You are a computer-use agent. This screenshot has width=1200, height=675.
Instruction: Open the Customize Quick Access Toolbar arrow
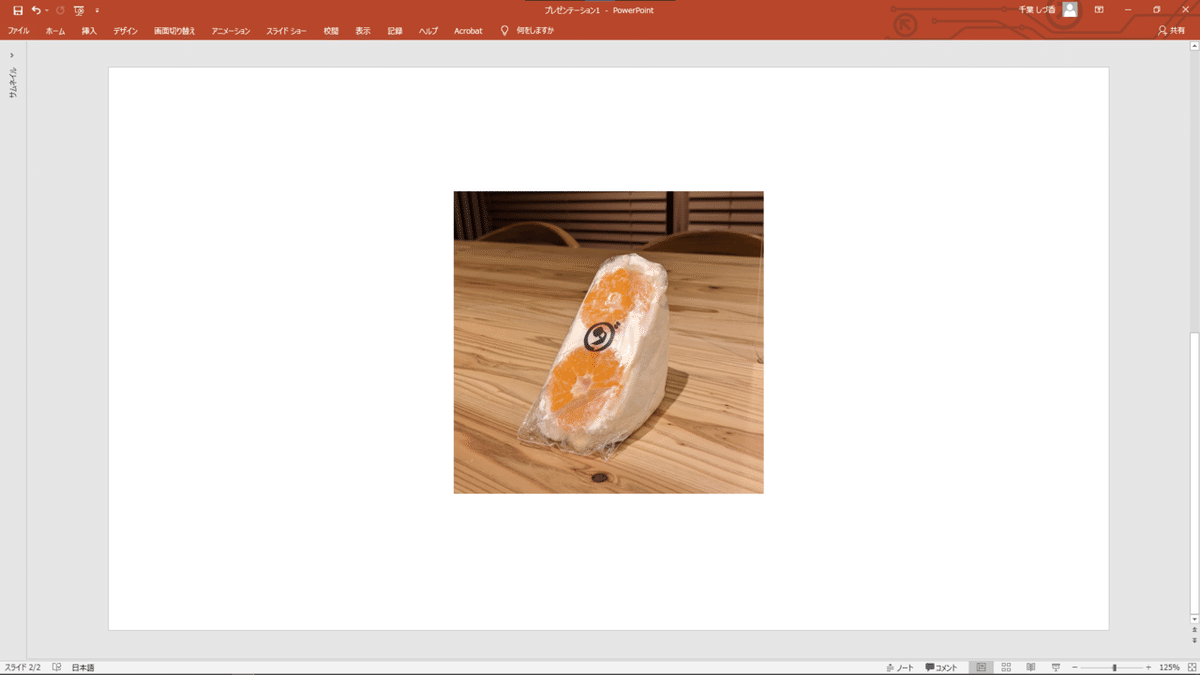click(x=97, y=10)
